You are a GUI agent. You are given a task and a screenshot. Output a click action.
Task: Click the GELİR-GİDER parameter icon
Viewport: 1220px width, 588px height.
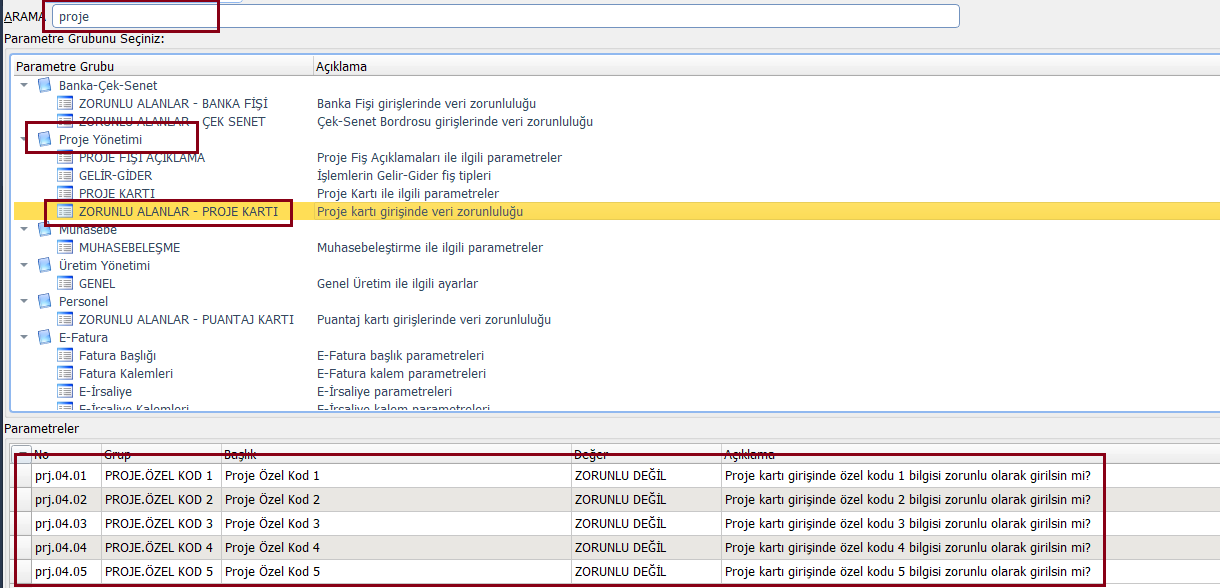point(65,175)
